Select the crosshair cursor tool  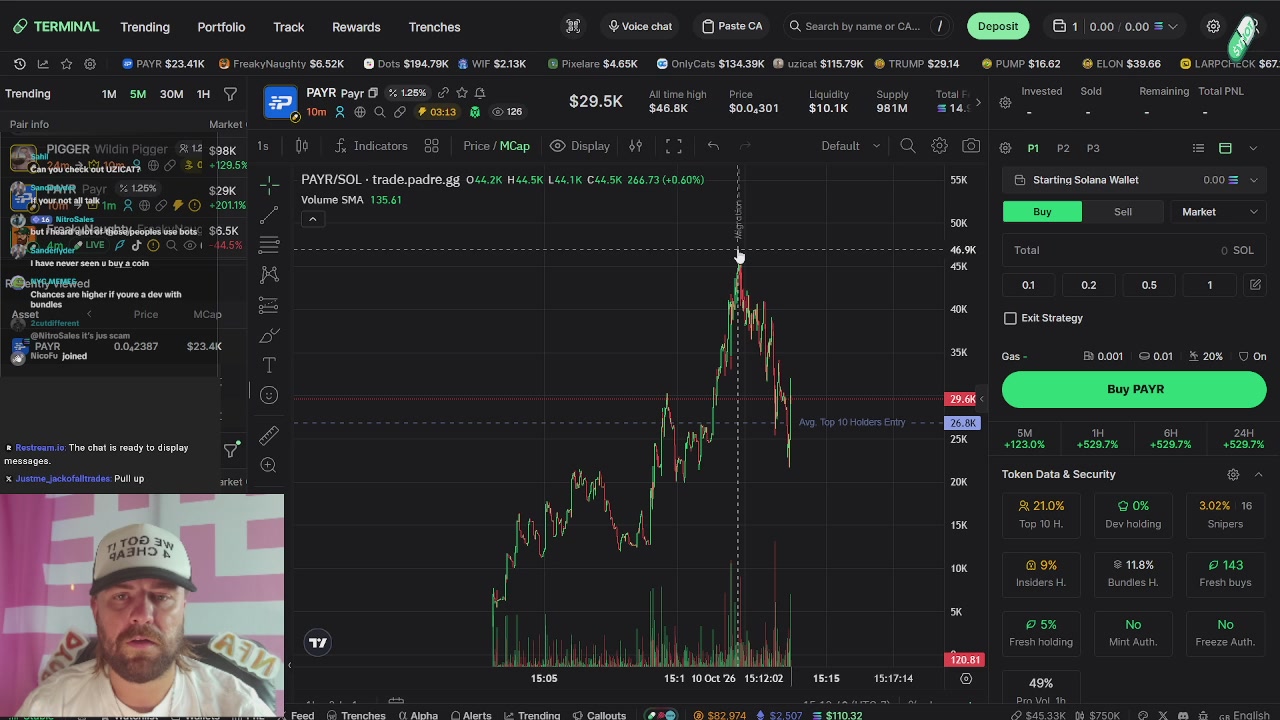[269, 186]
